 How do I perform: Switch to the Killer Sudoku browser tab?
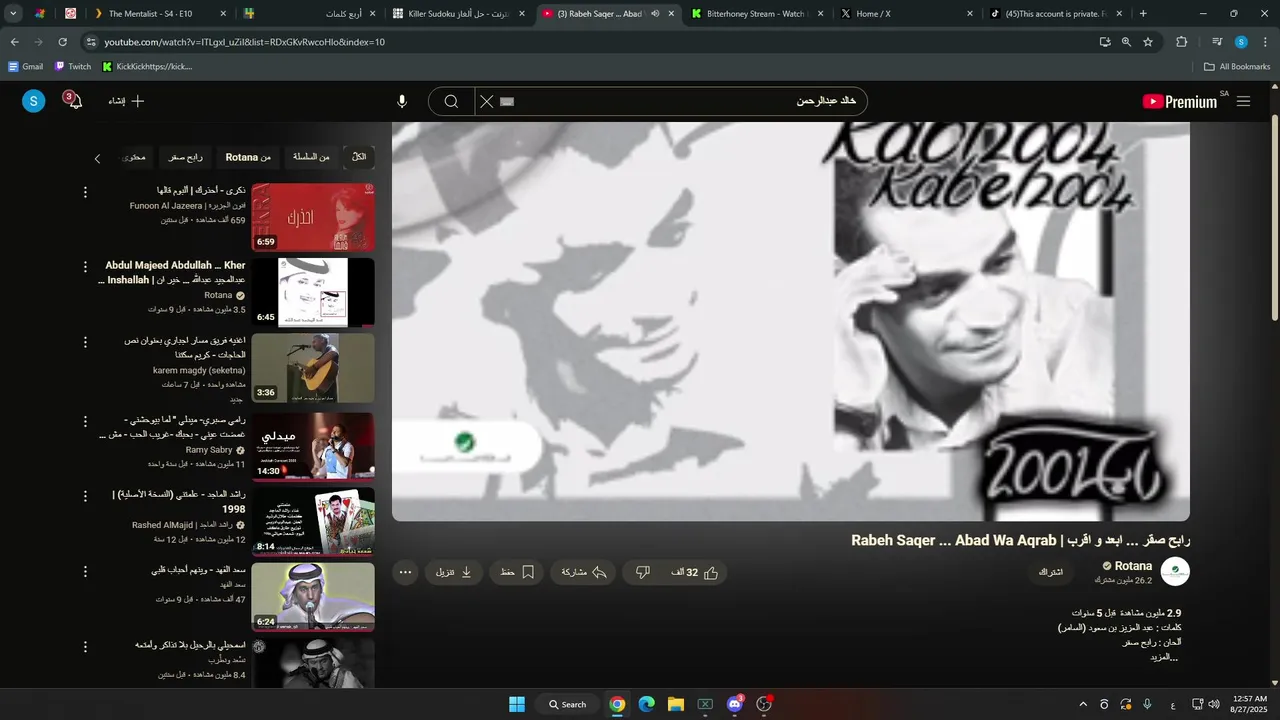(x=459, y=14)
